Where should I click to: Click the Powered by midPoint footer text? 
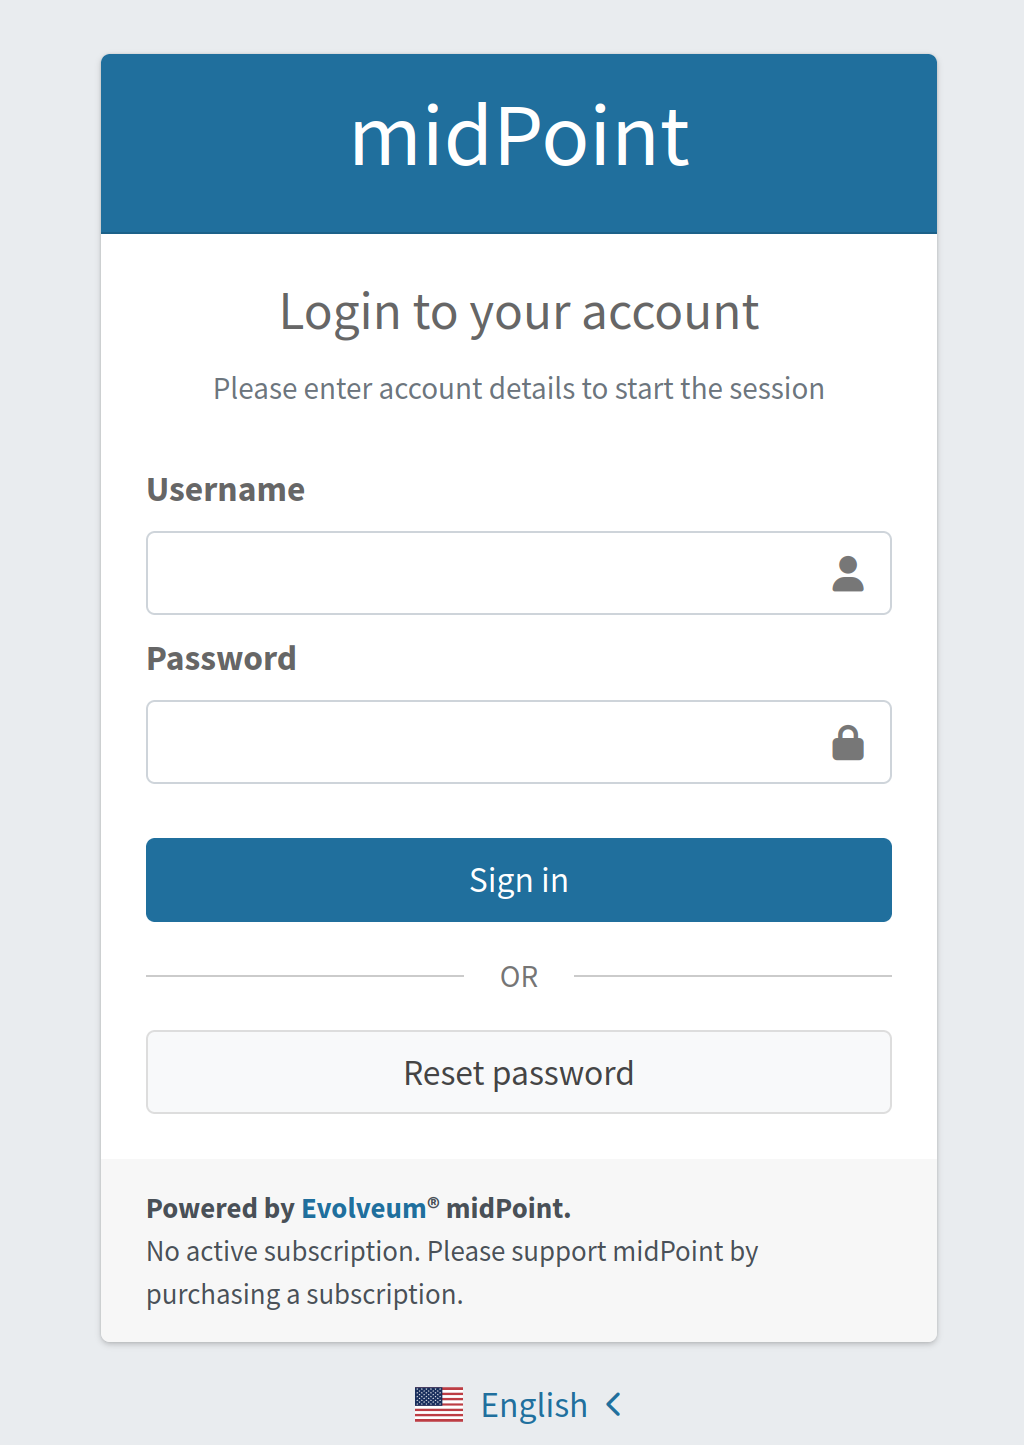pyautogui.click(x=359, y=1208)
